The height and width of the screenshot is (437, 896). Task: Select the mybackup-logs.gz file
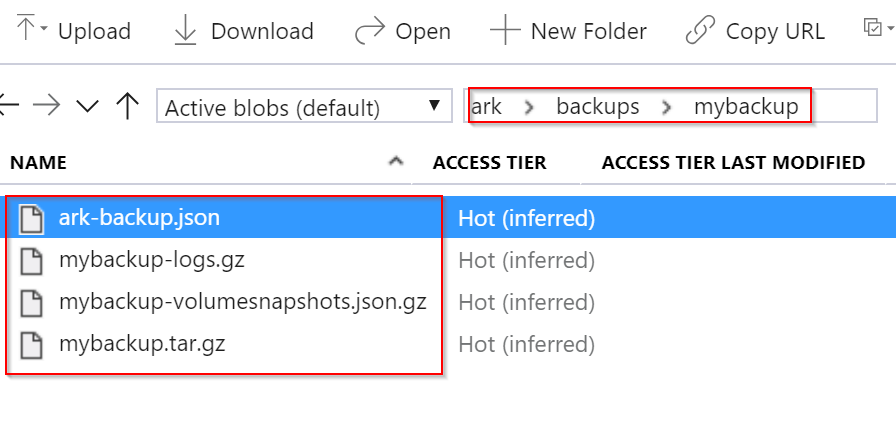pyautogui.click(x=151, y=260)
